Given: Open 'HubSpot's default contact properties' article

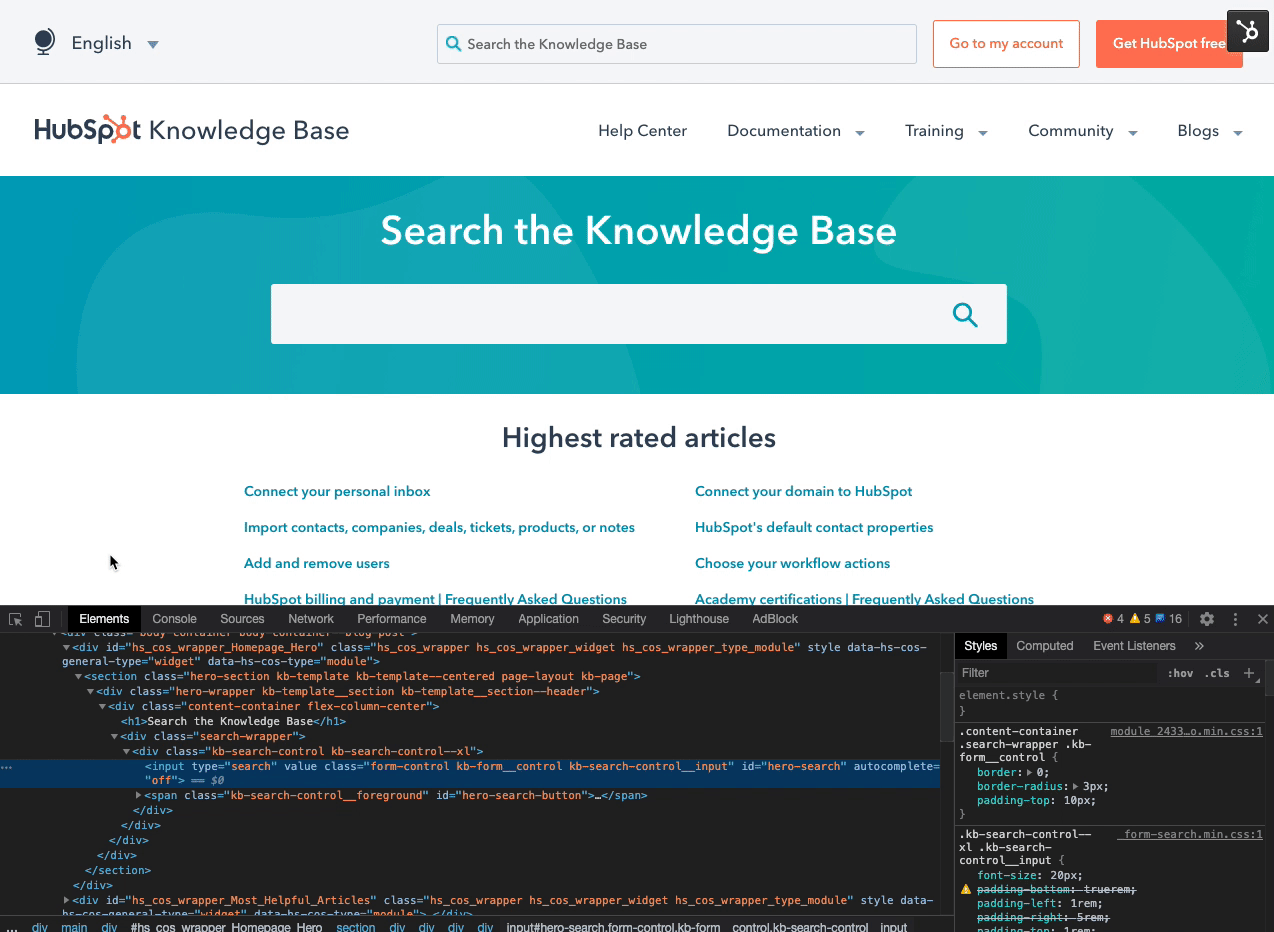Looking at the screenshot, I should coord(814,527).
